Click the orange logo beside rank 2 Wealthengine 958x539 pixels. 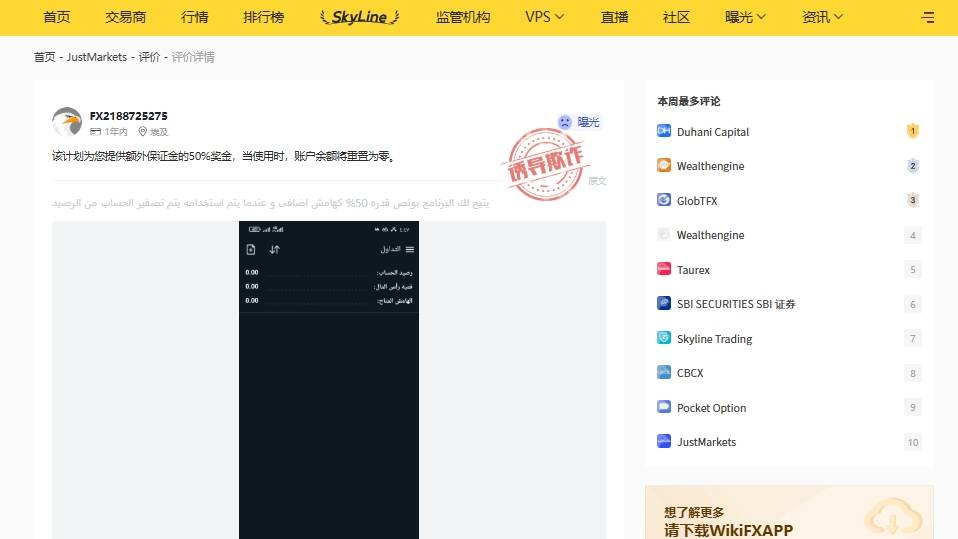click(x=664, y=165)
